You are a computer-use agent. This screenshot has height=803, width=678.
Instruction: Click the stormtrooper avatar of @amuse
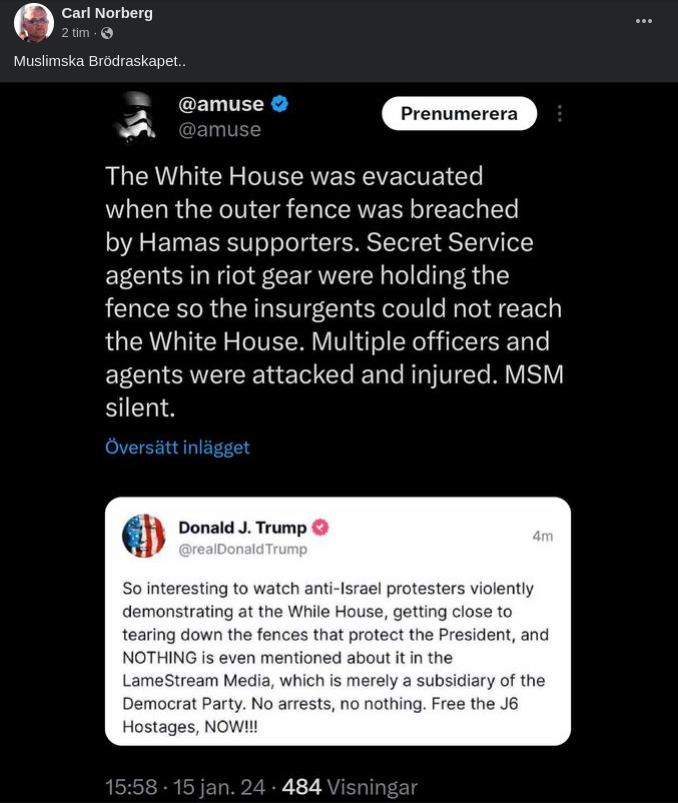click(x=135, y=117)
